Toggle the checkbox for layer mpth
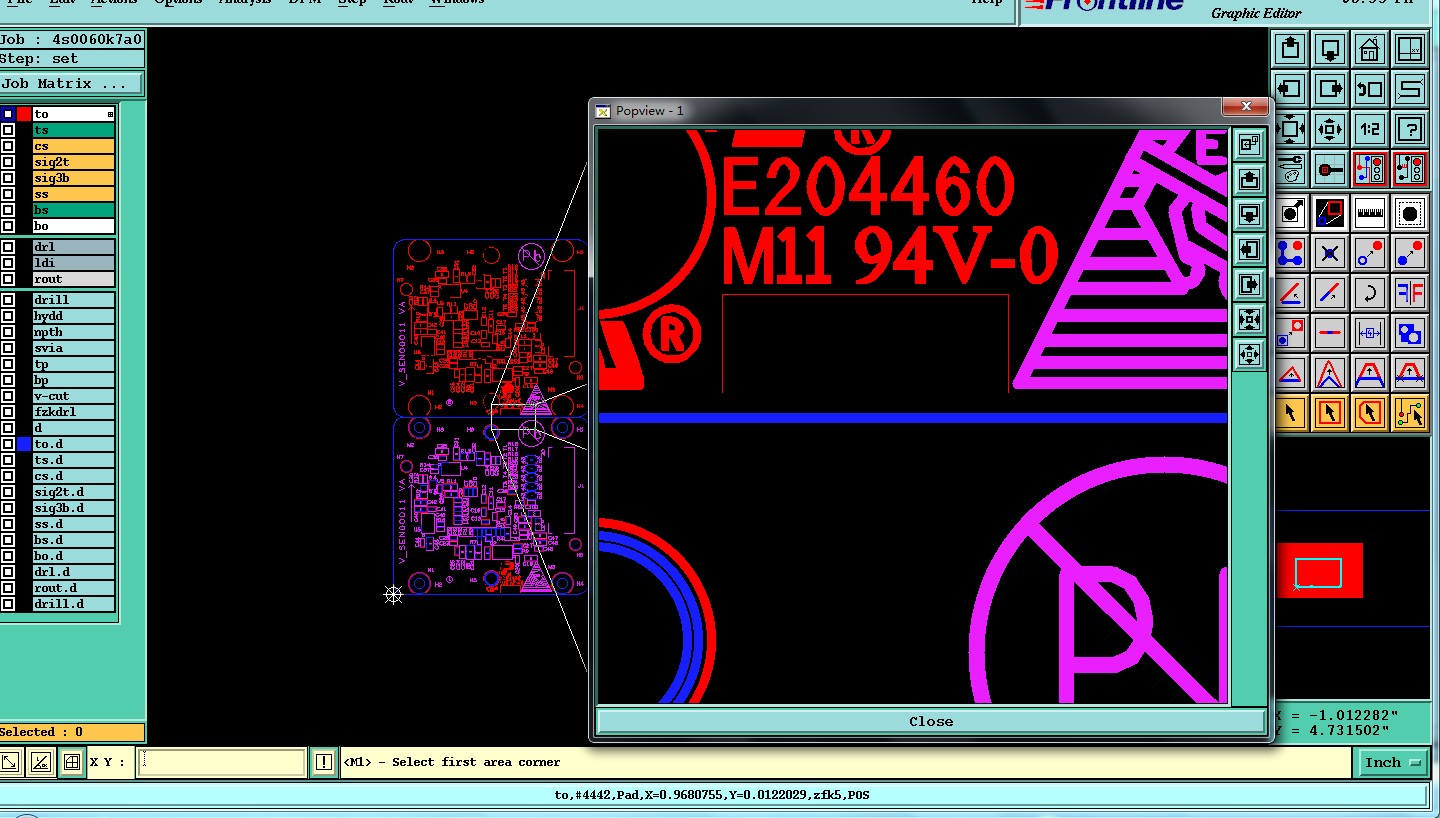The image size is (1440, 818). click(x=8, y=332)
